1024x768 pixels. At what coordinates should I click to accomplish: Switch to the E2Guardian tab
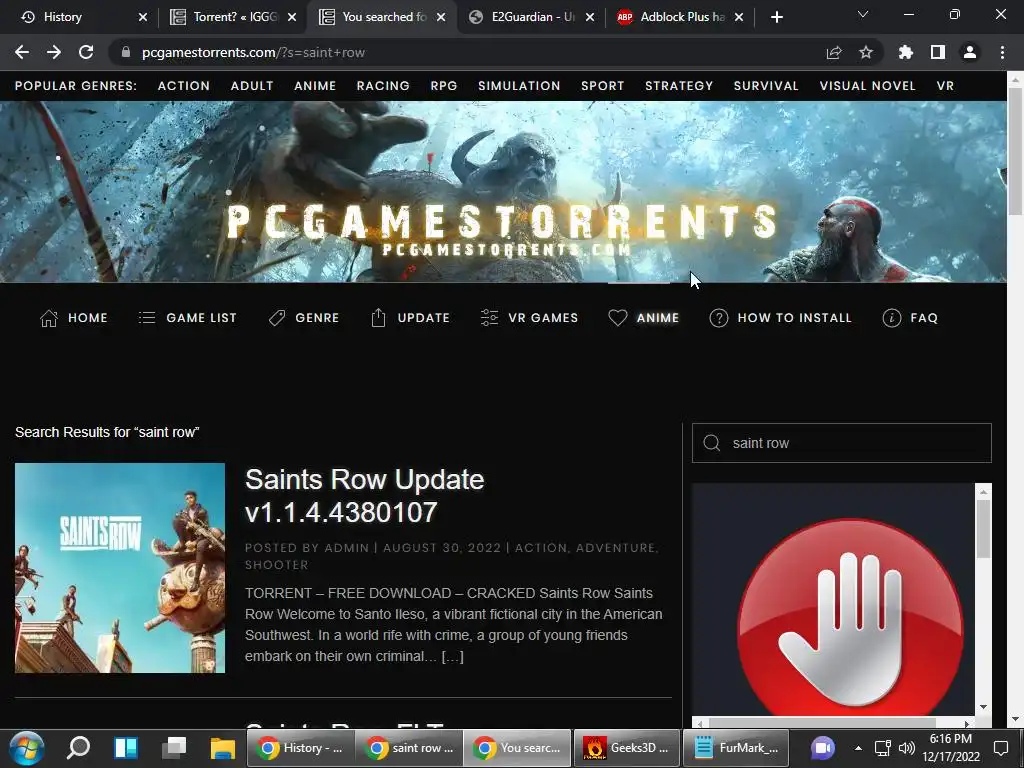[526, 17]
